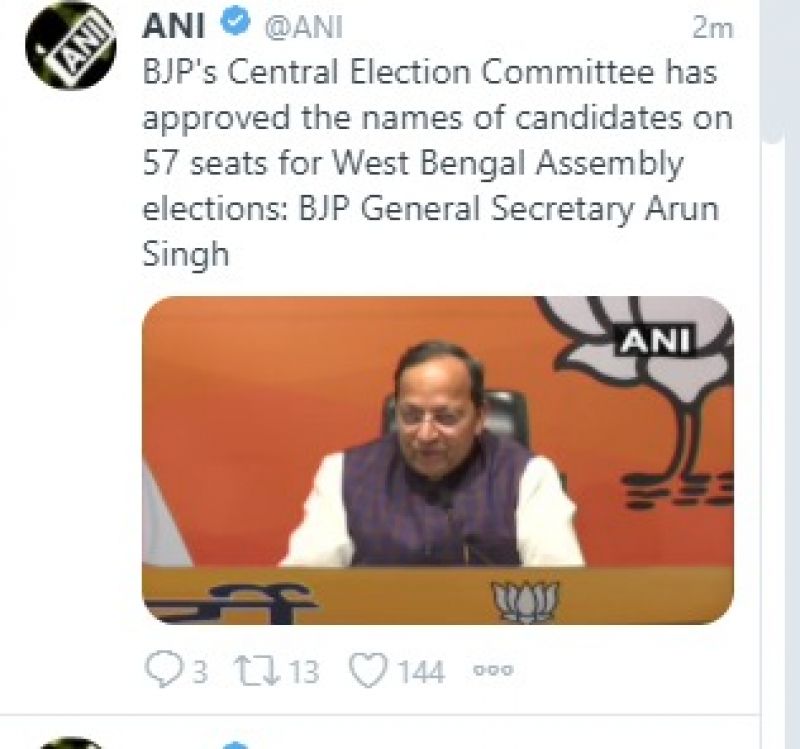Click the next tweet's blue verified badge

[x=235, y=745]
